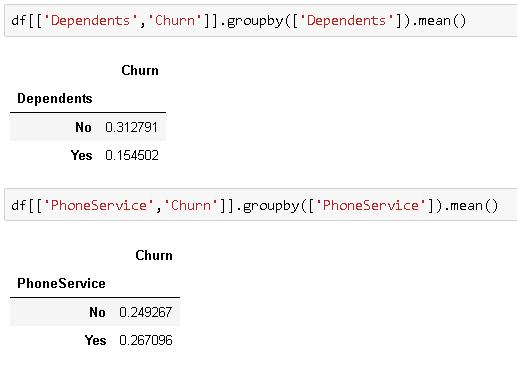Click the value 0.312791
The width and height of the screenshot is (517, 365).
(131, 127)
